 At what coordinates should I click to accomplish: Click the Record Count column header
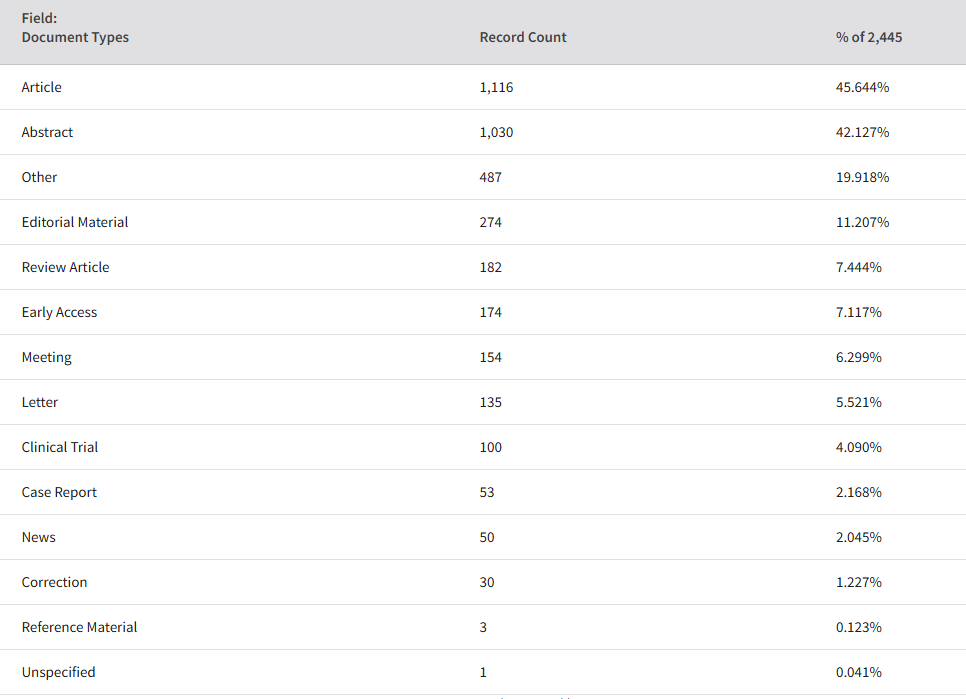click(522, 37)
